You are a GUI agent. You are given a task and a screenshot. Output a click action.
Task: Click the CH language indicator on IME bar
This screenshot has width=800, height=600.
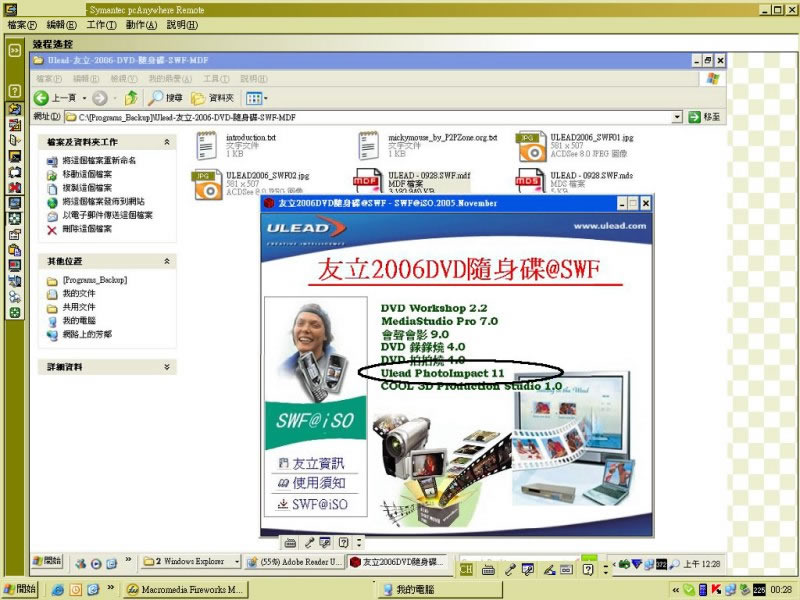pyautogui.click(x=466, y=569)
